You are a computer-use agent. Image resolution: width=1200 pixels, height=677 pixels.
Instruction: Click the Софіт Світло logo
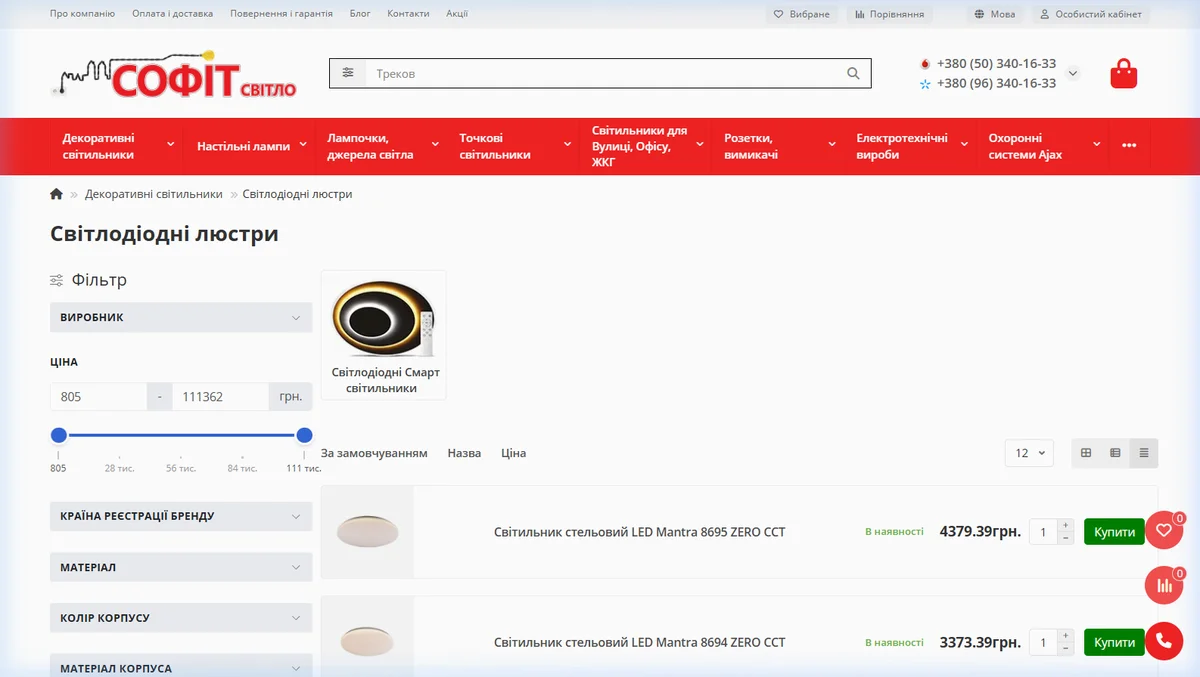[174, 74]
